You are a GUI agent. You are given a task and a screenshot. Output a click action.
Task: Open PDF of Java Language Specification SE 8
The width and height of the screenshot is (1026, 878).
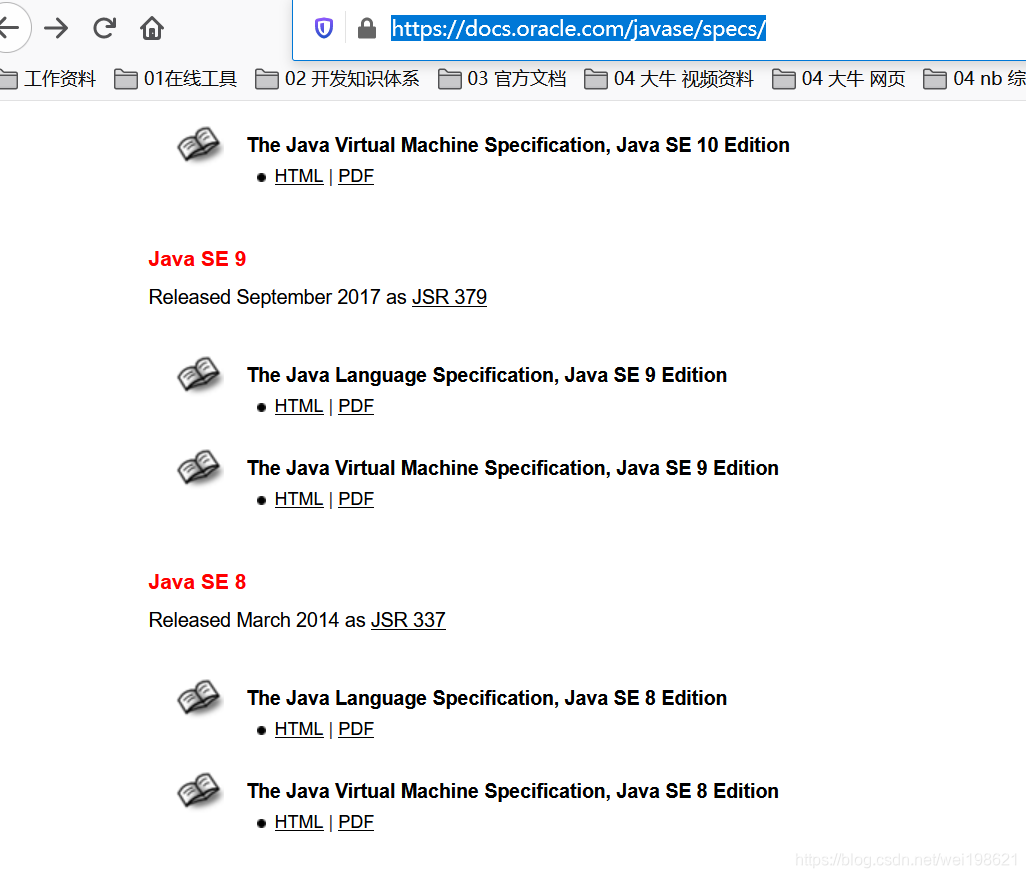coord(356,729)
